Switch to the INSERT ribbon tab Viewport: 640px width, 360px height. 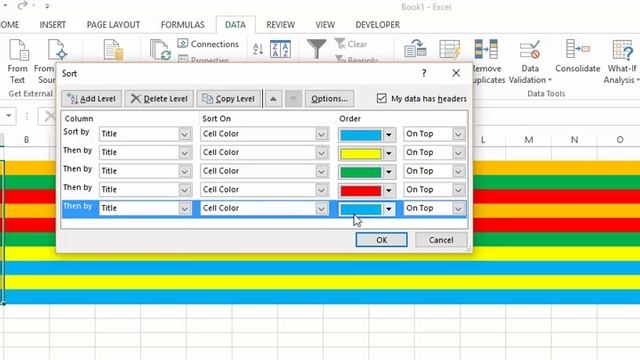click(53, 25)
